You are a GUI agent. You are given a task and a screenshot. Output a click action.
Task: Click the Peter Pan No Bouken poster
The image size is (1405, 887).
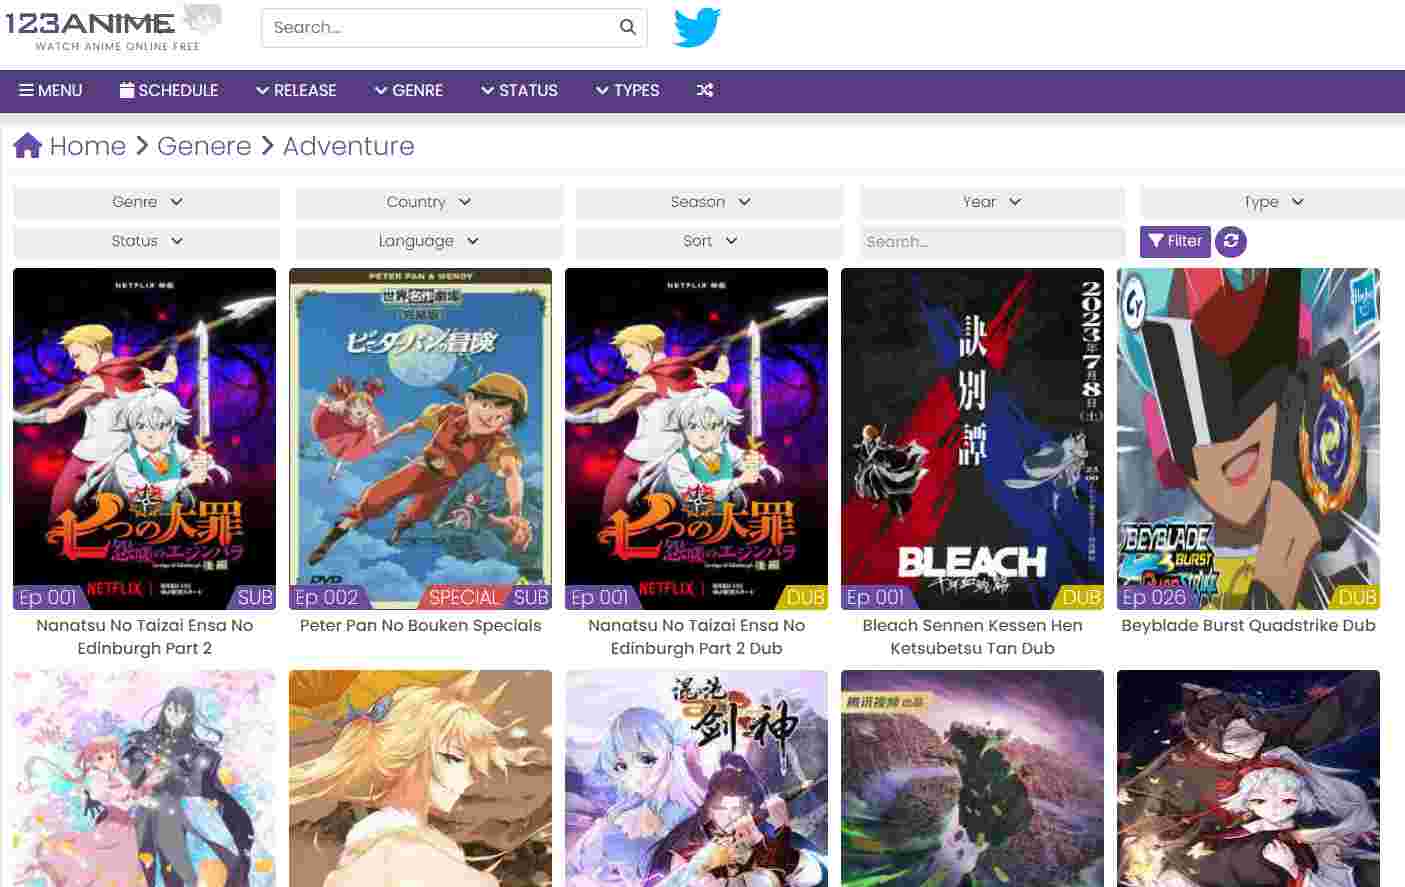[x=420, y=439]
